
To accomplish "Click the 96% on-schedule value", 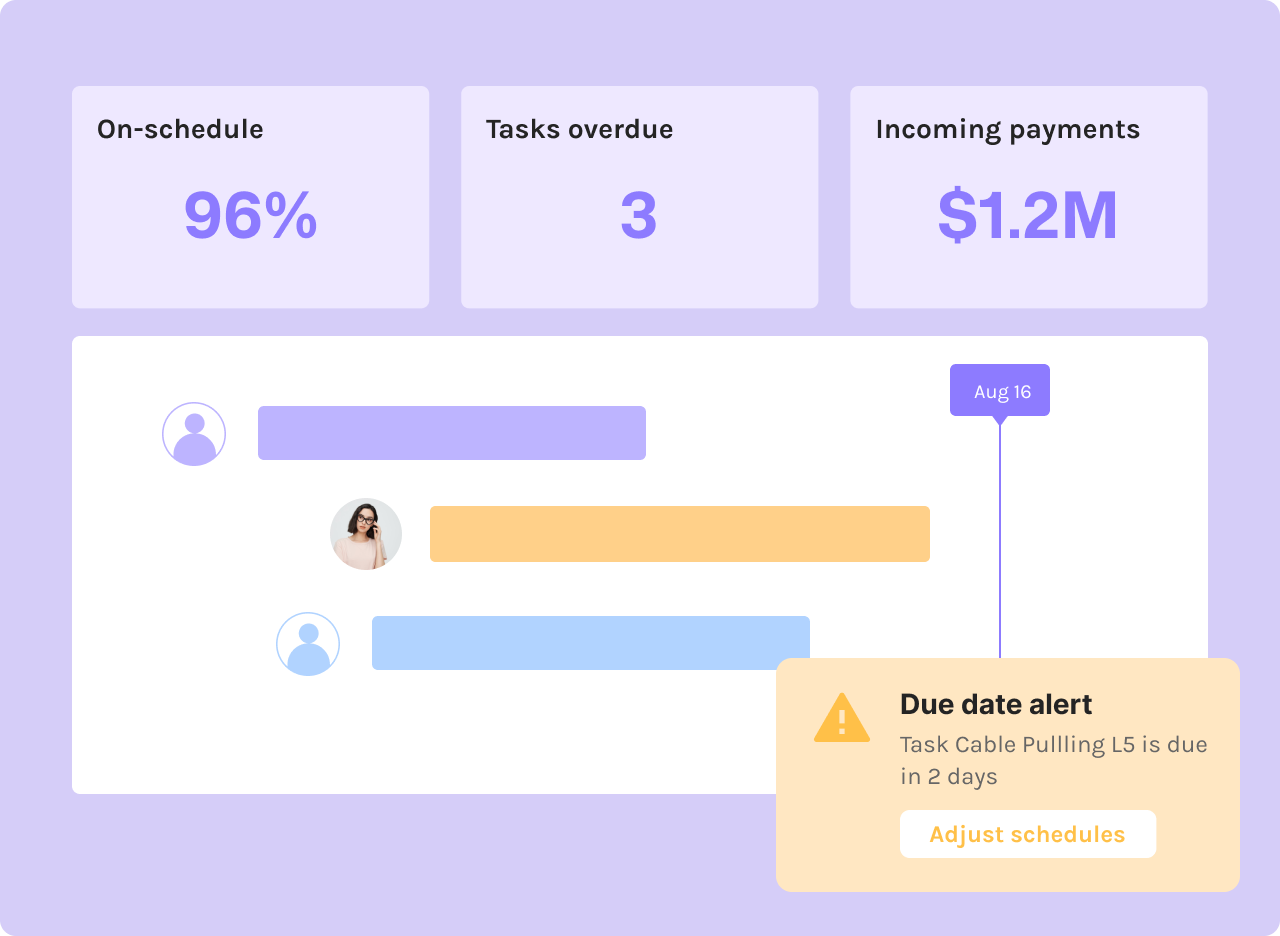I will (x=251, y=215).
